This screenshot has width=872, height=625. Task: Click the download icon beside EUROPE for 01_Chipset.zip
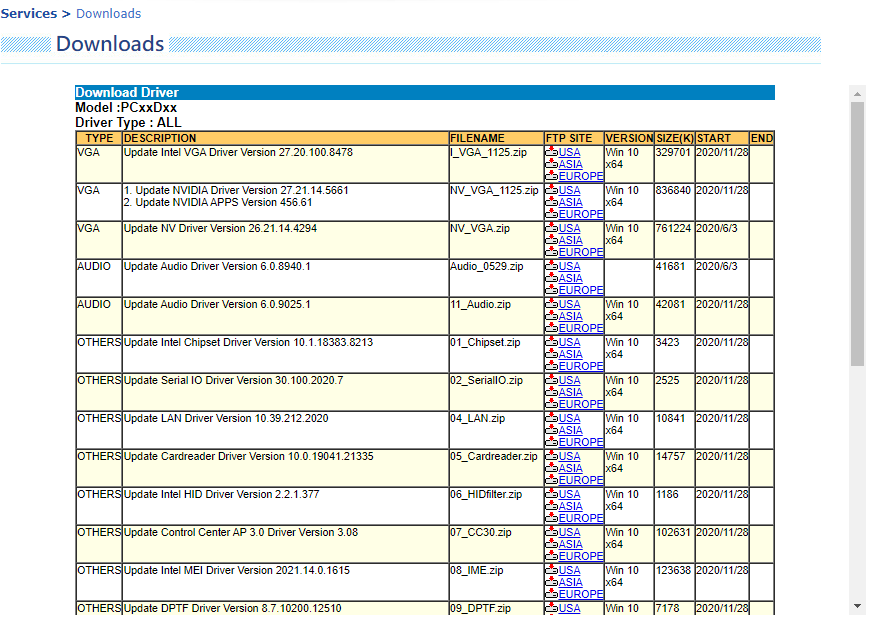[551, 366]
